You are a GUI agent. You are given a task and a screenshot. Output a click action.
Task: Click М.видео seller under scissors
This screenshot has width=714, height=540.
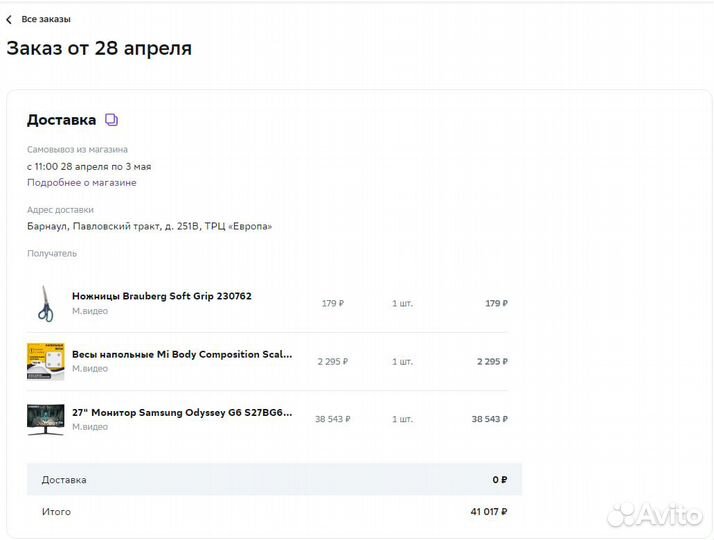[x=90, y=311]
